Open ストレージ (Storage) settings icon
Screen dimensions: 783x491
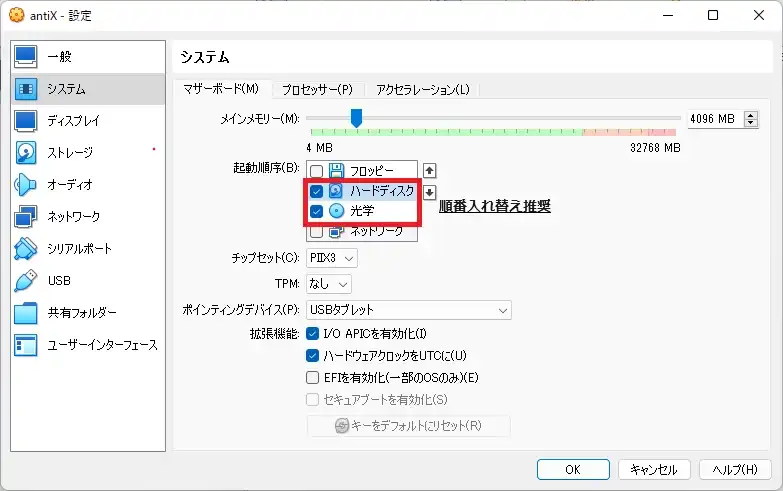(x=26, y=153)
